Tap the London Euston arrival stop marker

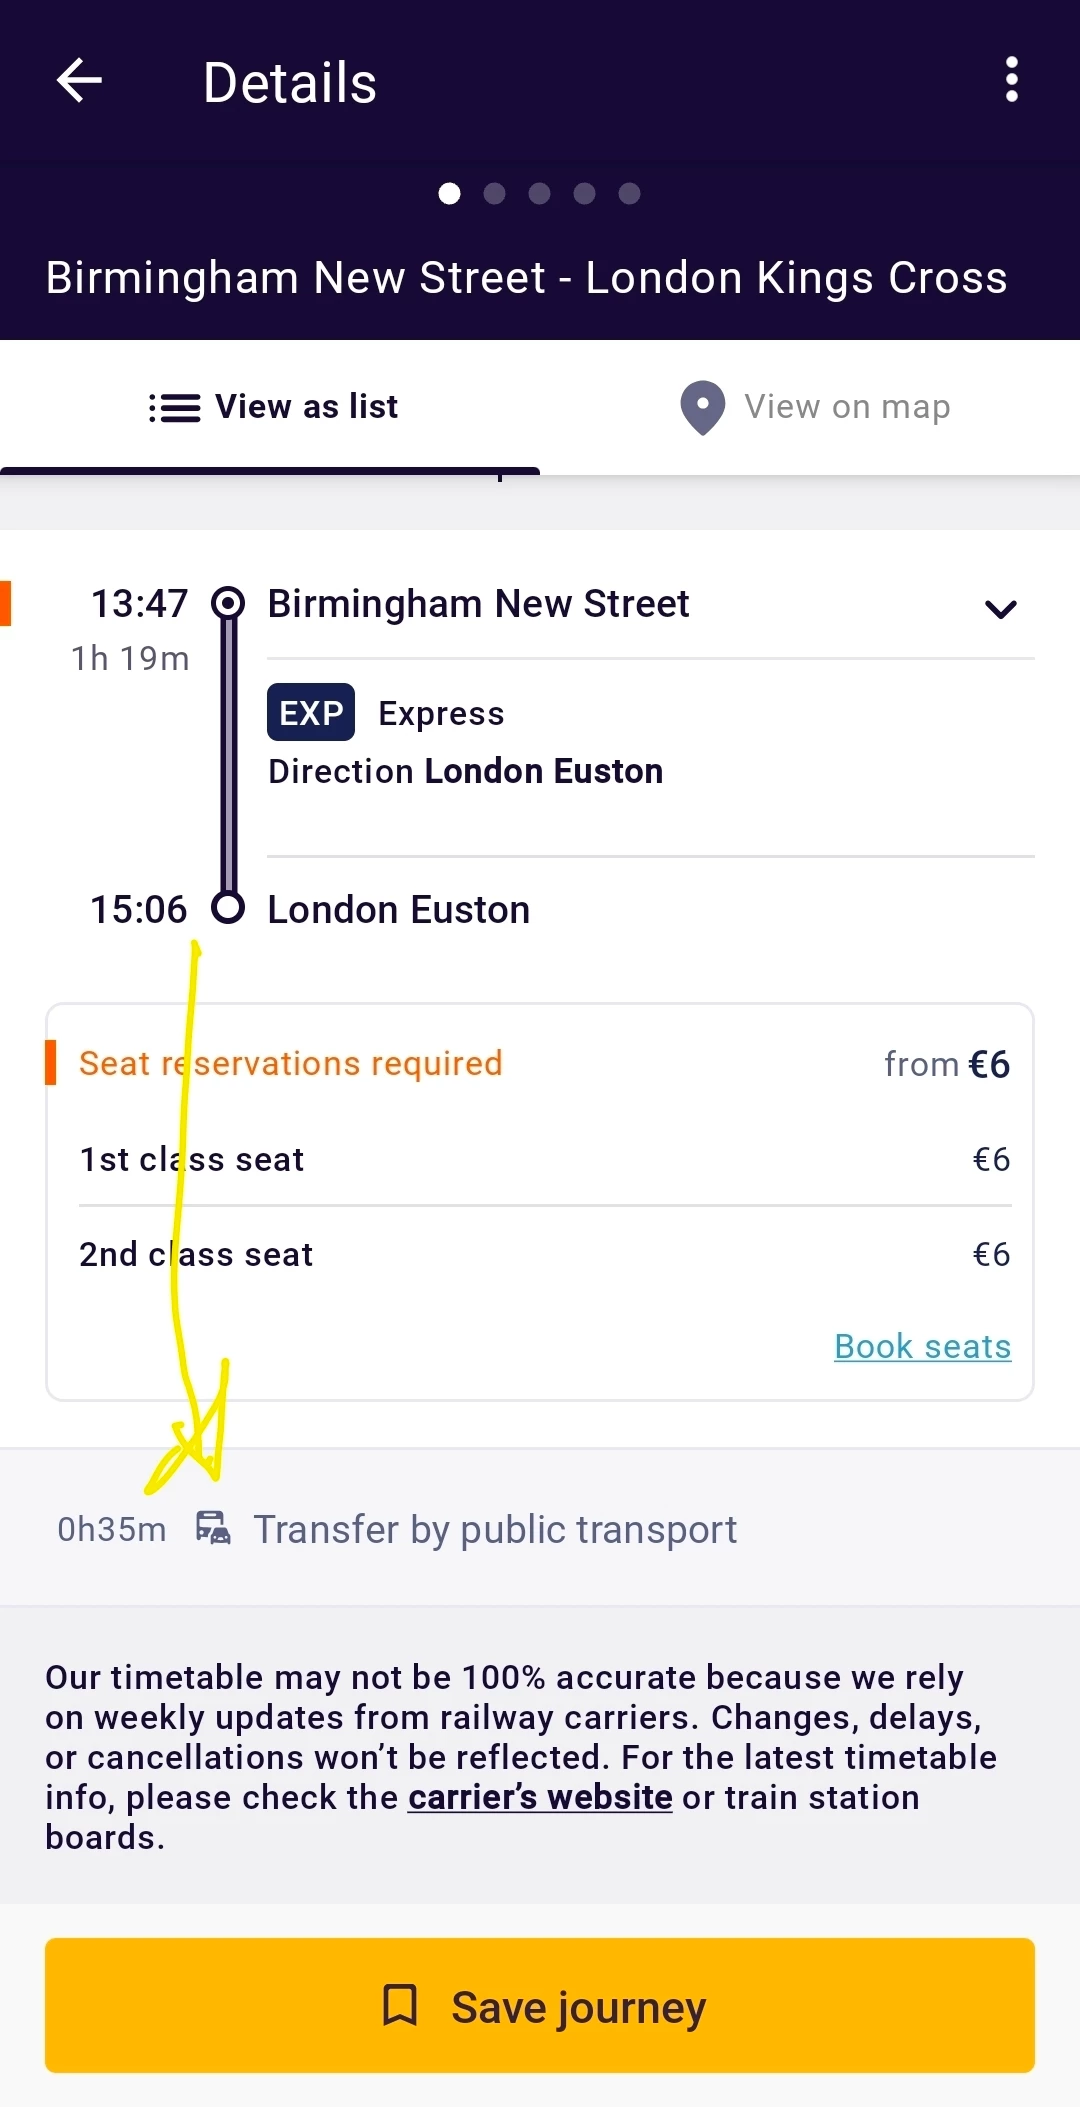(x=228, y=908)
